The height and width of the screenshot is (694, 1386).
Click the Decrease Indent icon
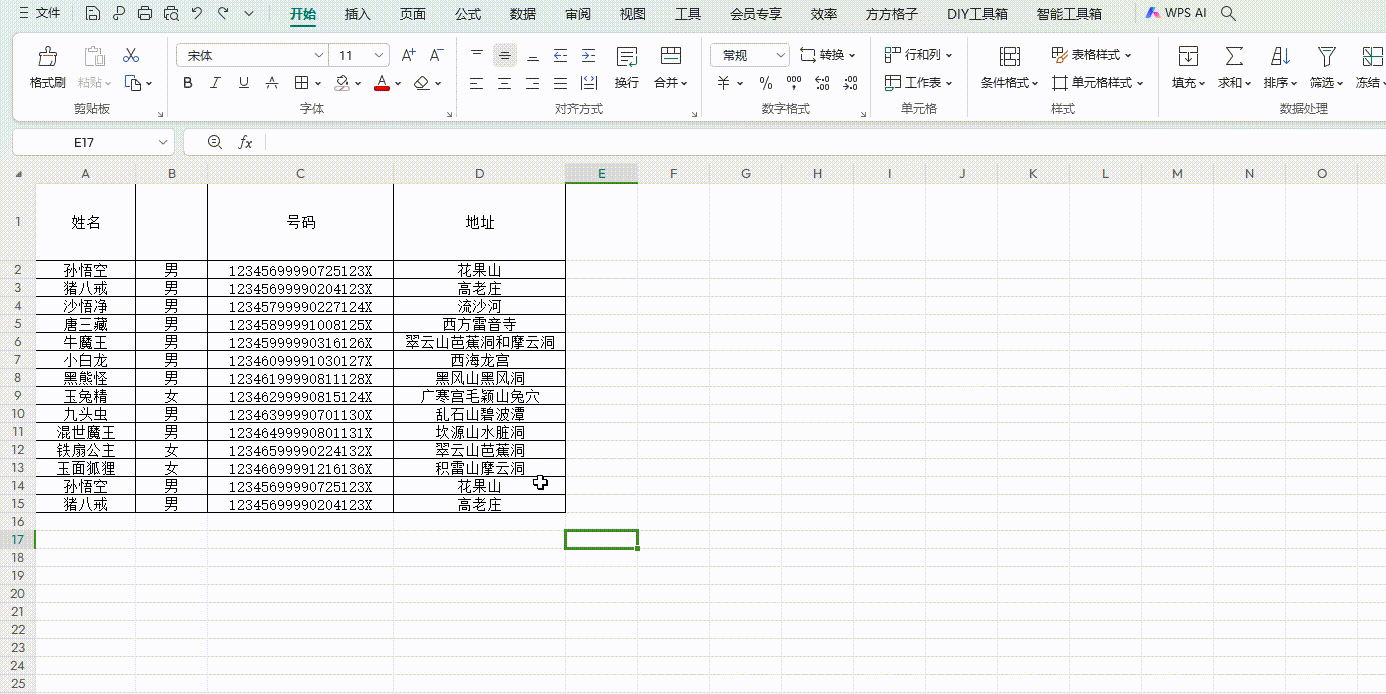(560, 55)
